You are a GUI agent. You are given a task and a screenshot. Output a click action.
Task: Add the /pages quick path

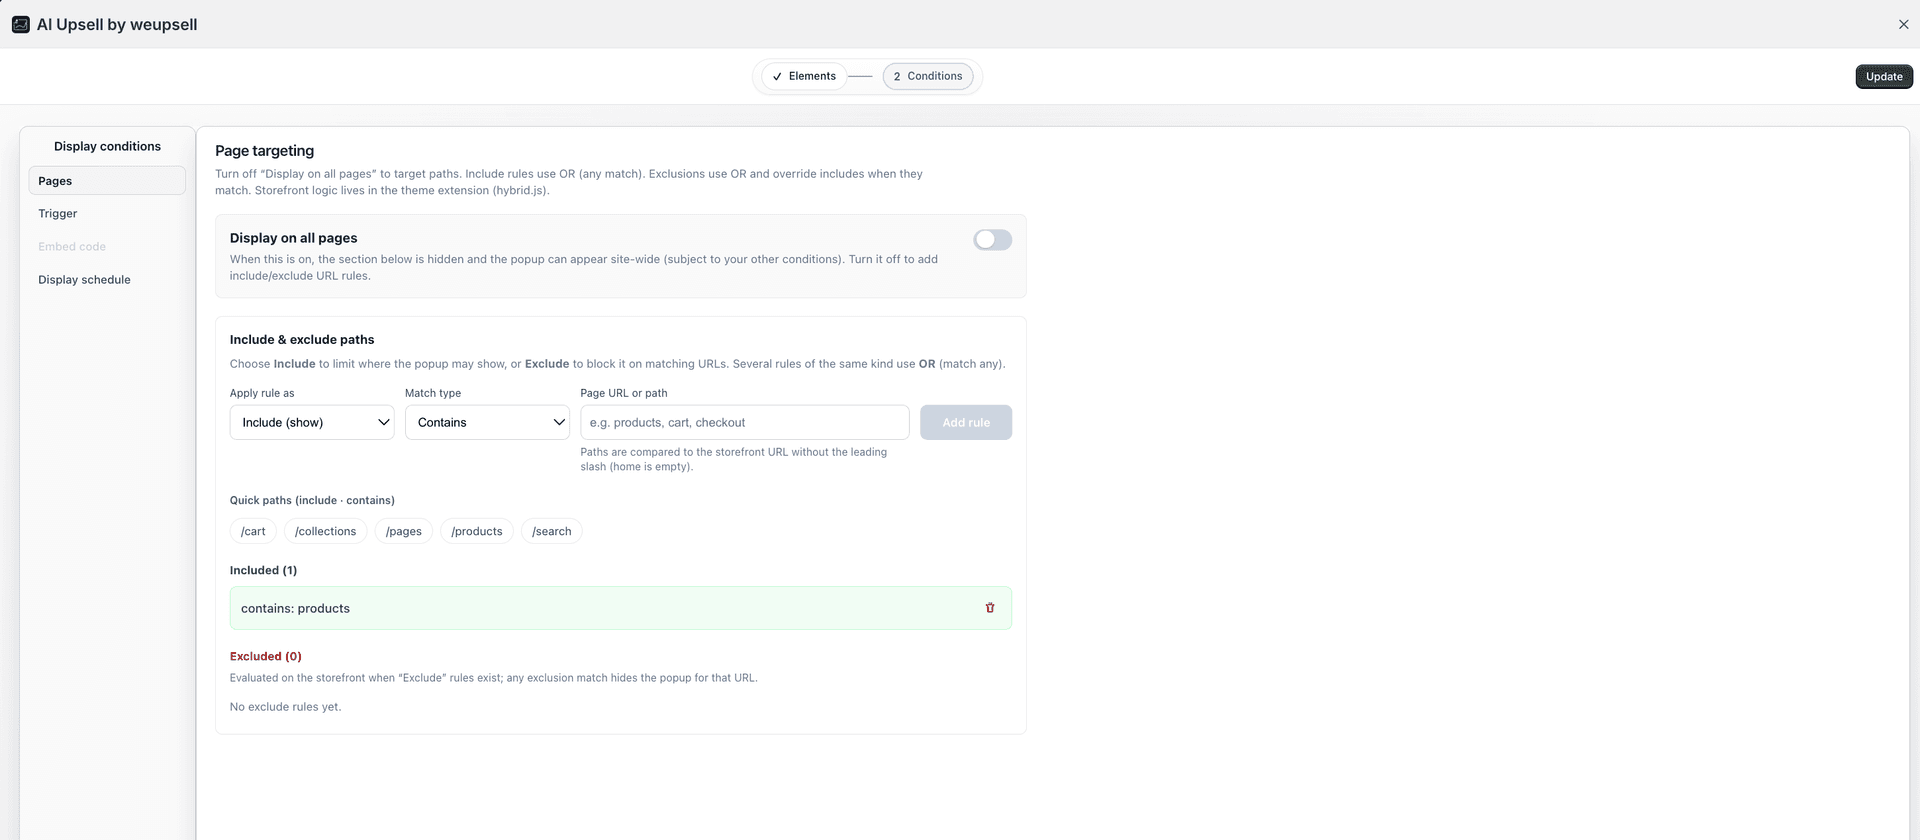pyautogui.click(x=404, y=531)
